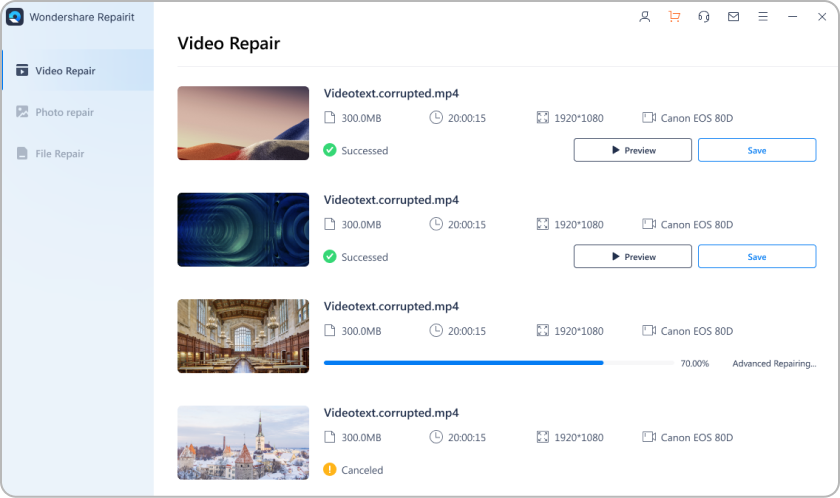Click the library hall video thumbnail
Image resolution: width=840 pixels, height=498 pixels.
(243, 336)
